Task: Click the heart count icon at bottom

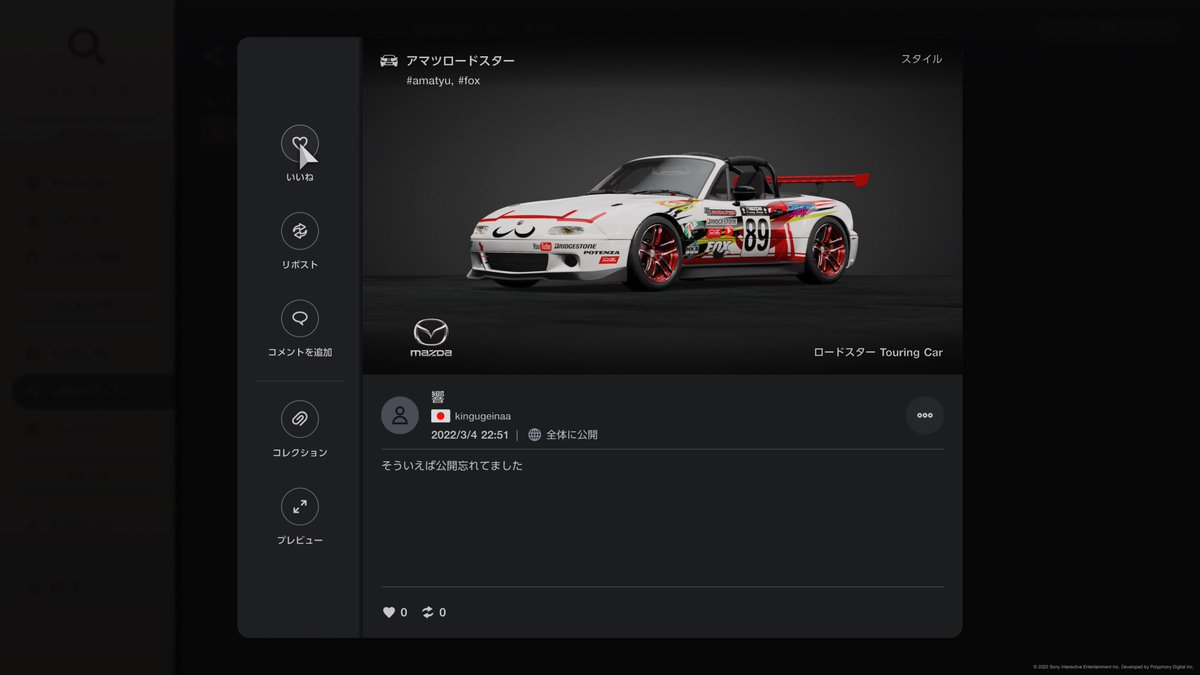Action: 389,612
